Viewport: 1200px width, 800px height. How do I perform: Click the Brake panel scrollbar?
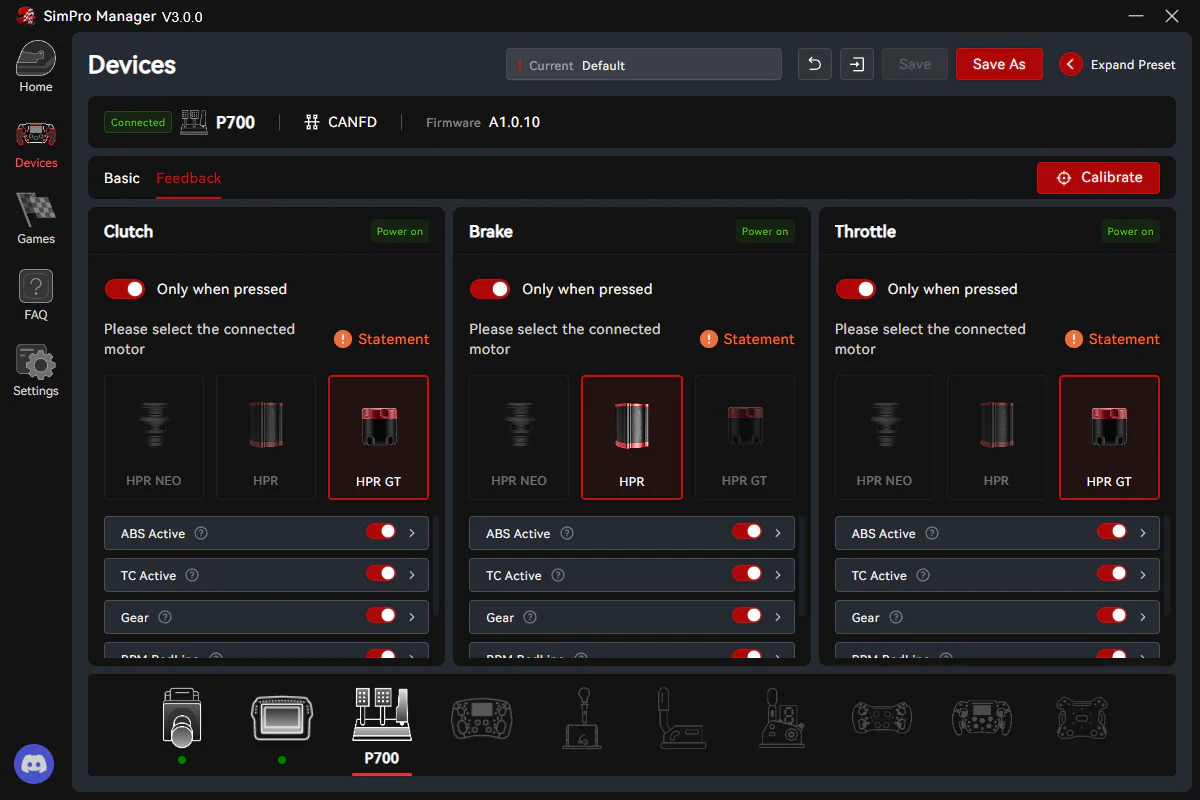click(x=801, y=567)
